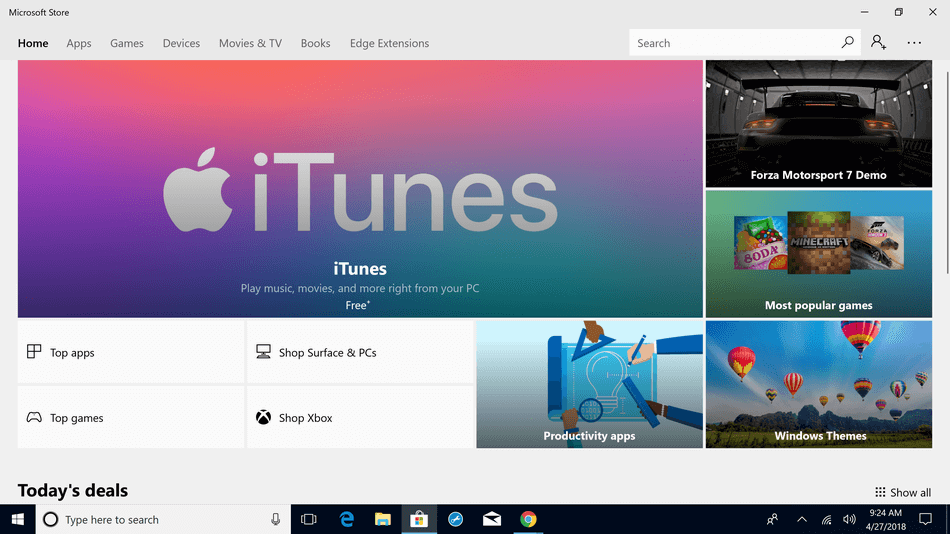Image resolution: width=950 pixels, height=534 pixels.
Task: Open the Windows Themes tile
Action: (x=819, y=384)
